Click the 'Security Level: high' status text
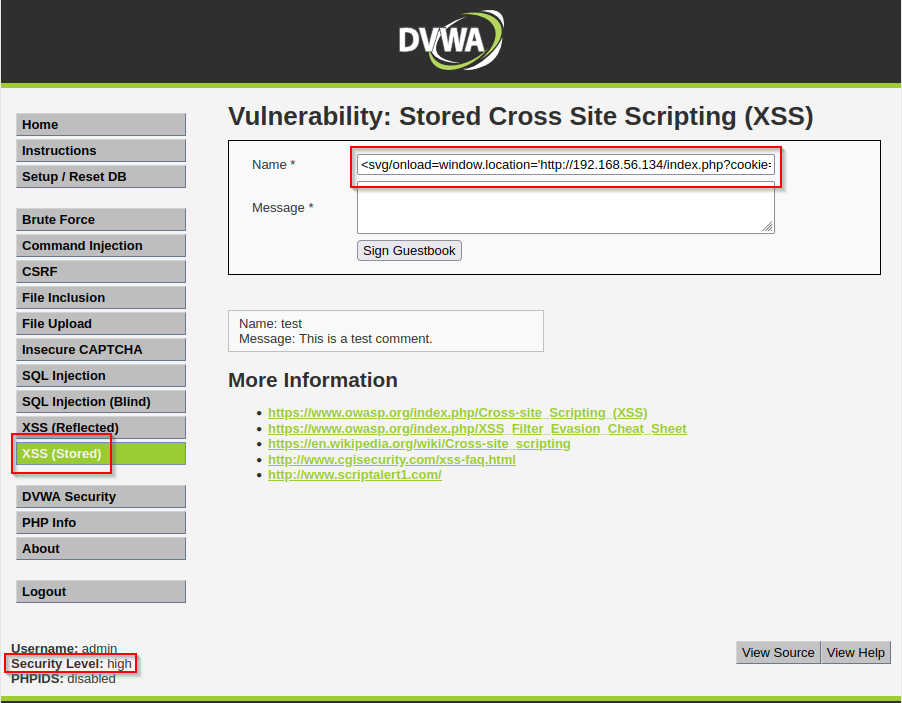 click(71, 663)
